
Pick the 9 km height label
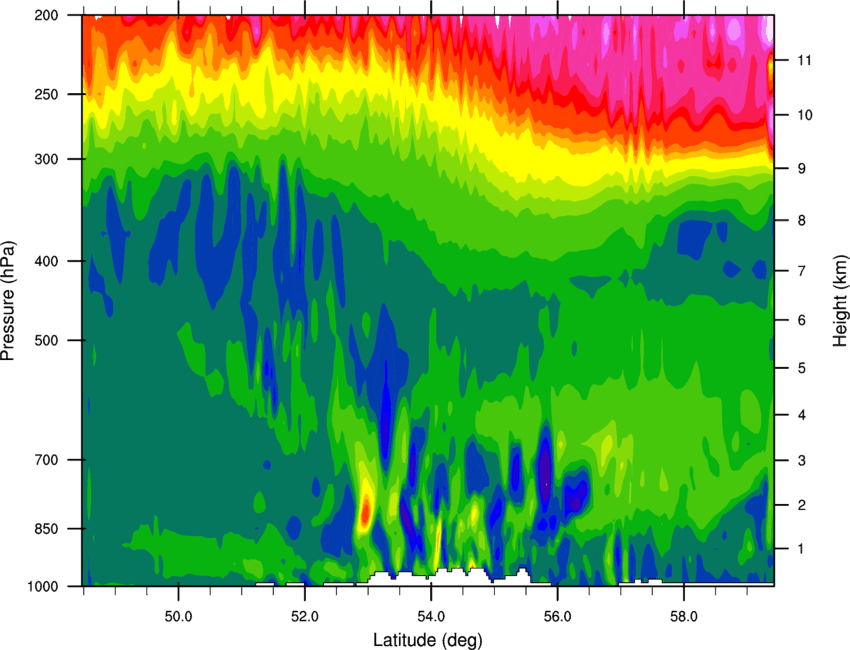(802, 169)
